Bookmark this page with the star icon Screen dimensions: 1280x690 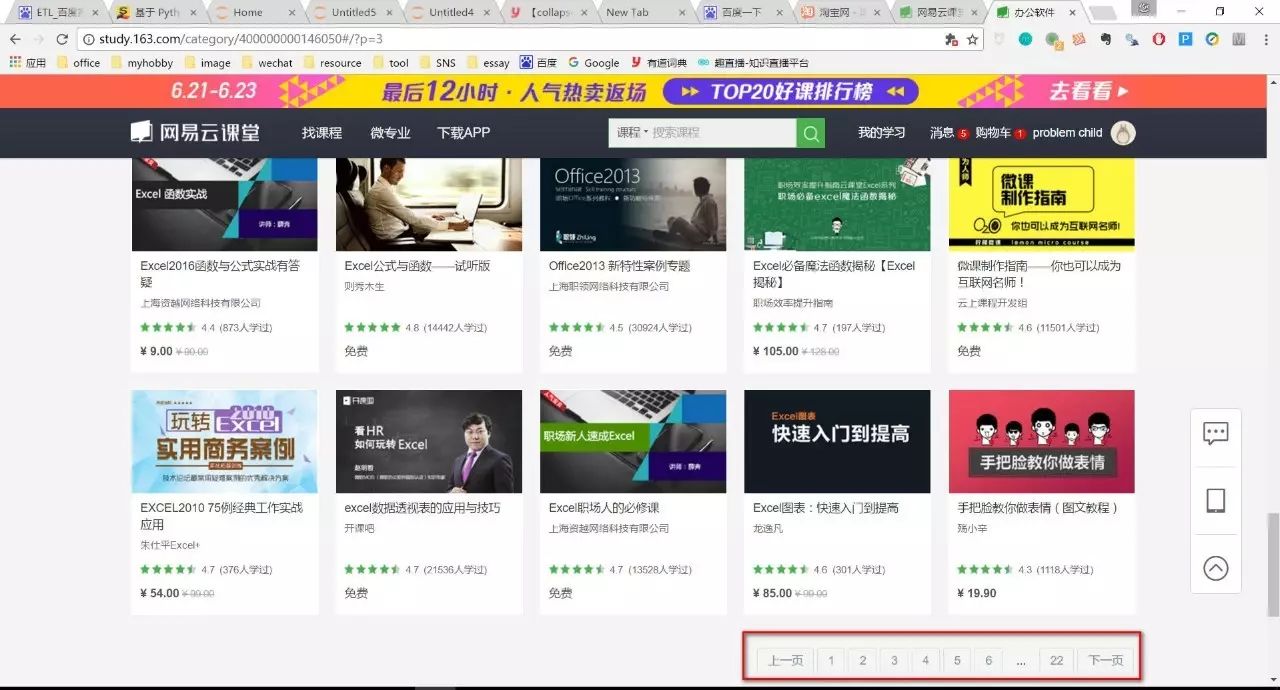coord(972,40)
